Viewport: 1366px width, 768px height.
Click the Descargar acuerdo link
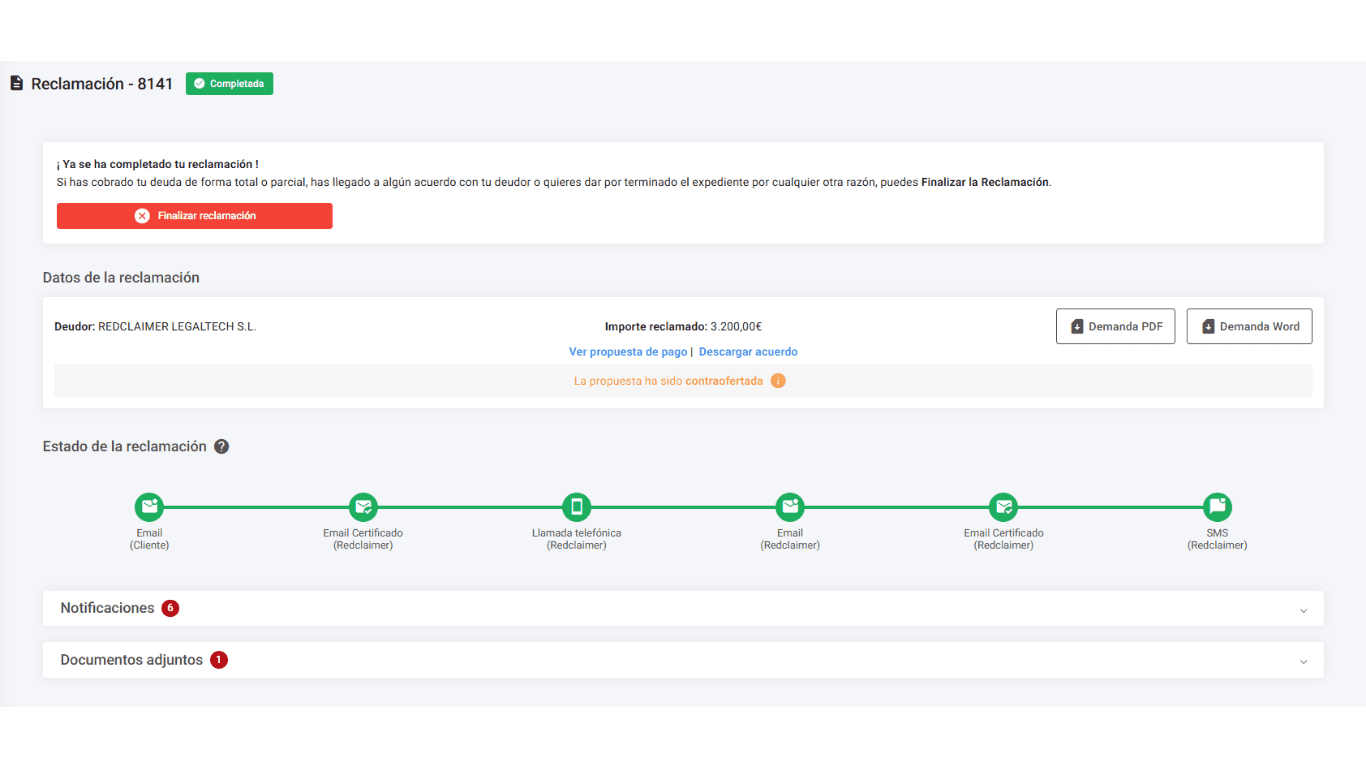748,352
